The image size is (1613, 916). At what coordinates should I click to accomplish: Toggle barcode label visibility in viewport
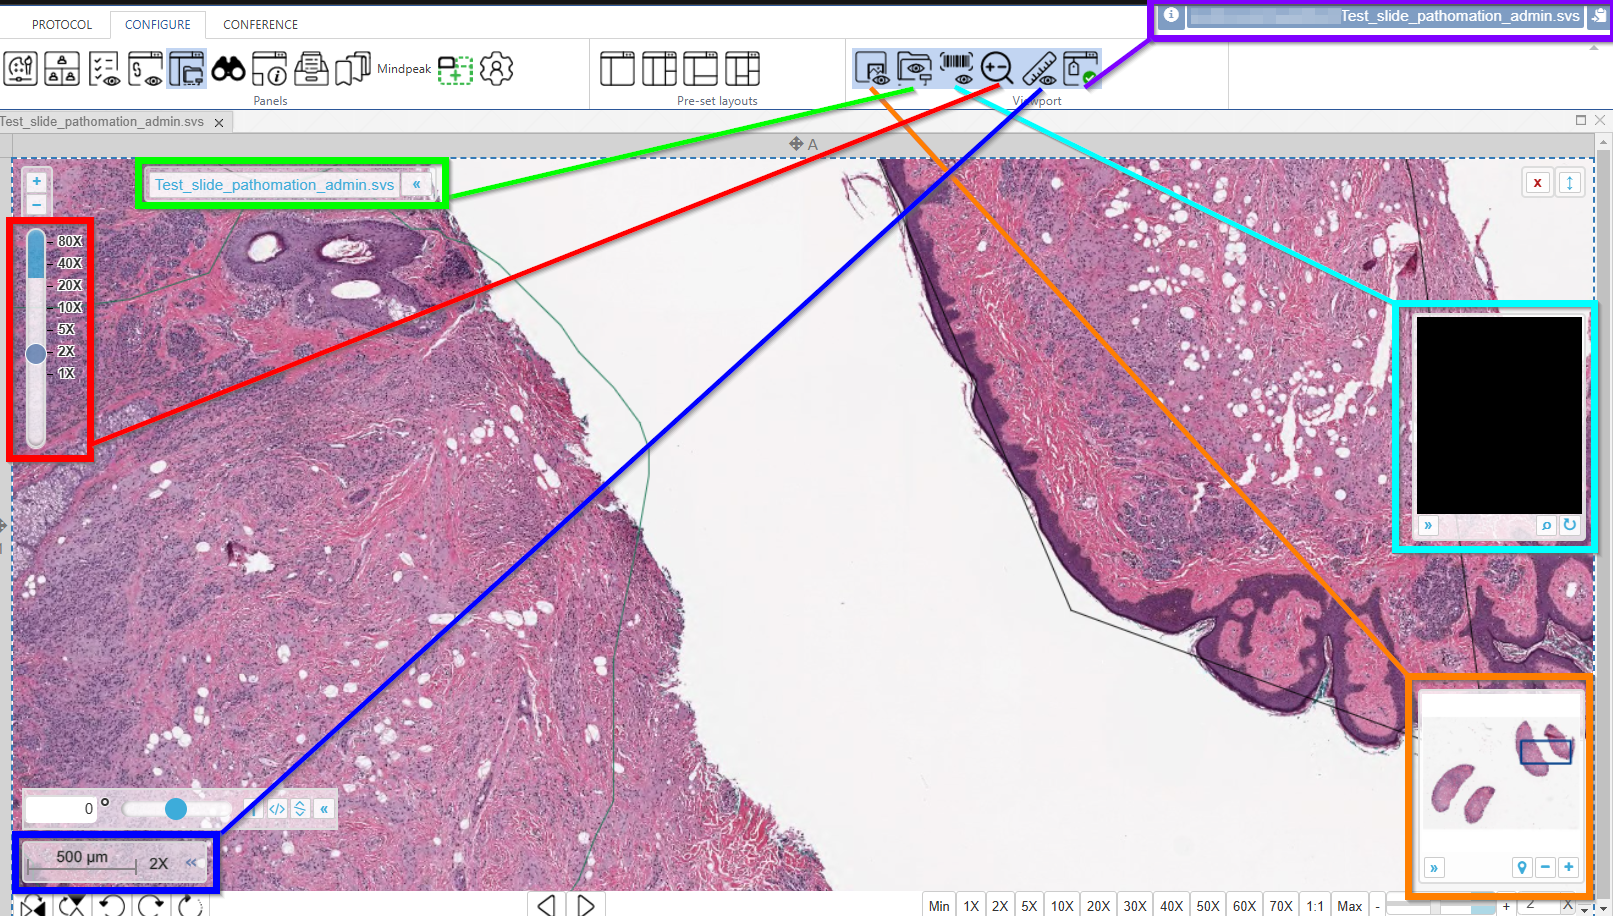click(956, 68)
